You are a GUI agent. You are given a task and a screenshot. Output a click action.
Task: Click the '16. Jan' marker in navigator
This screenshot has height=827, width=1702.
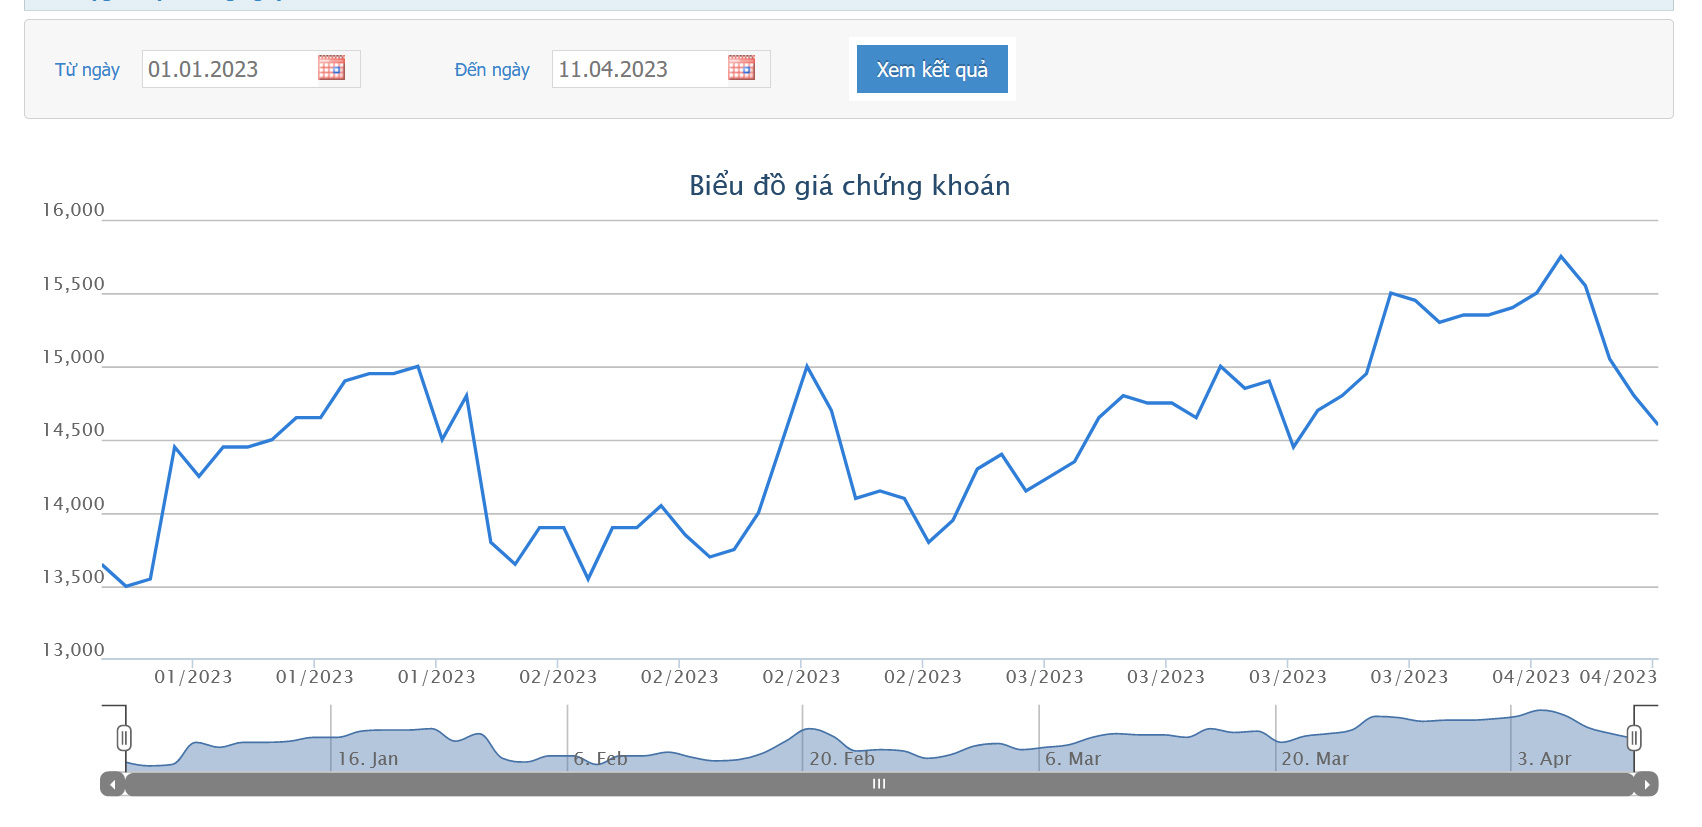(x=367, y=759)
